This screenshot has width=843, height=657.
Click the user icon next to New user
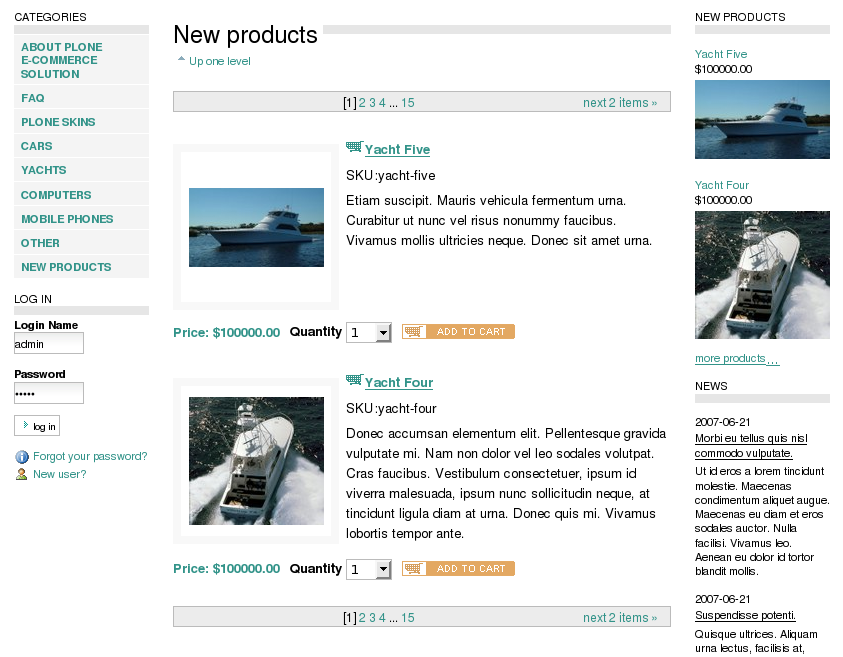click(x=22, y=474)
